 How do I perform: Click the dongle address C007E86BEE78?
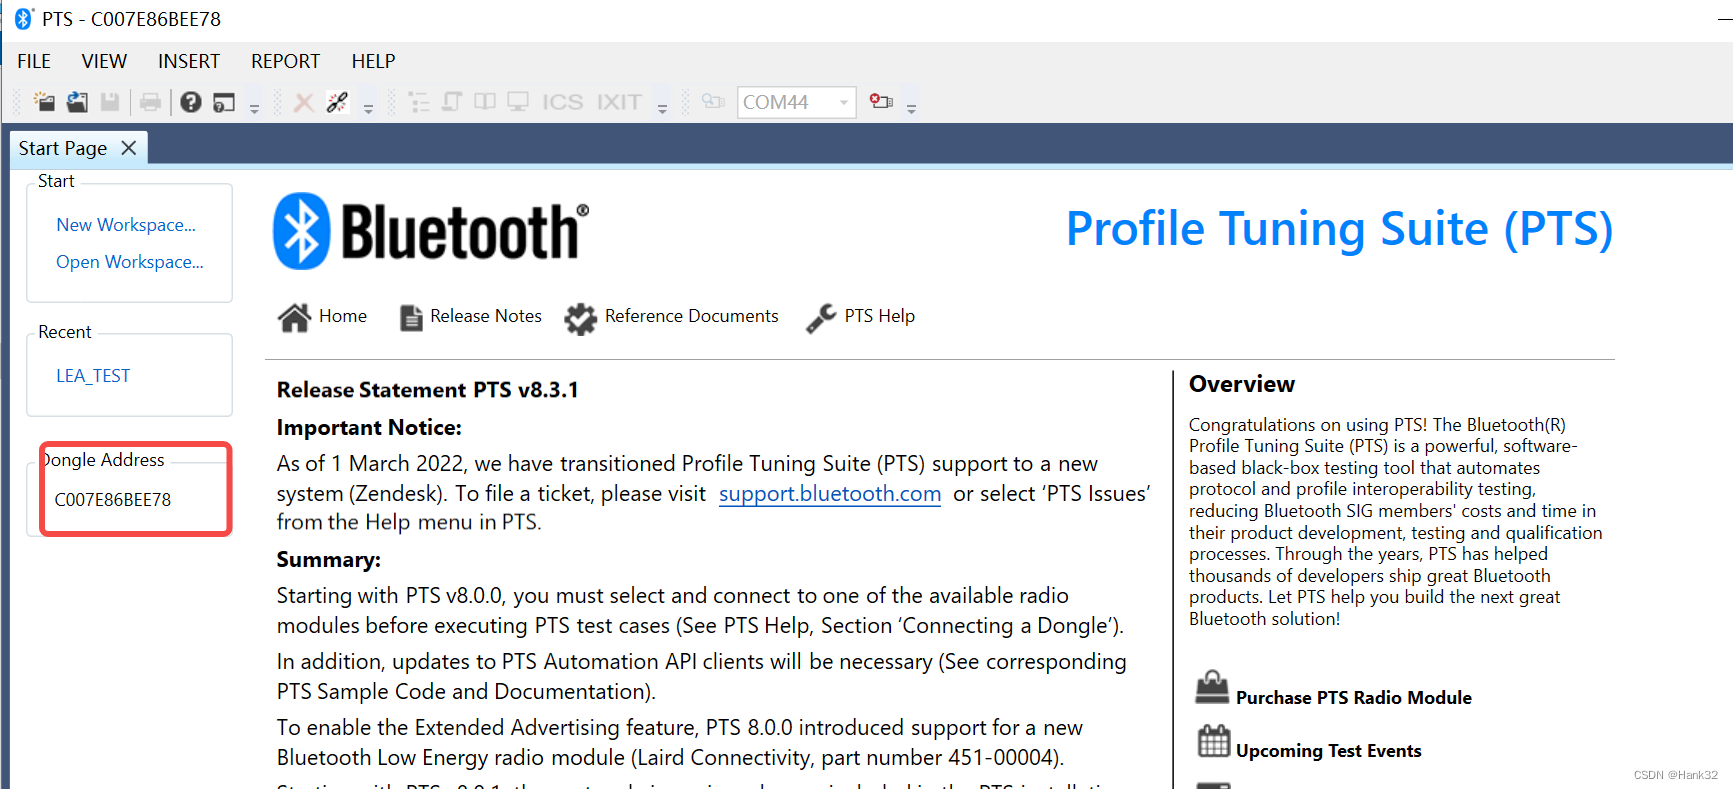pos(113,500)
